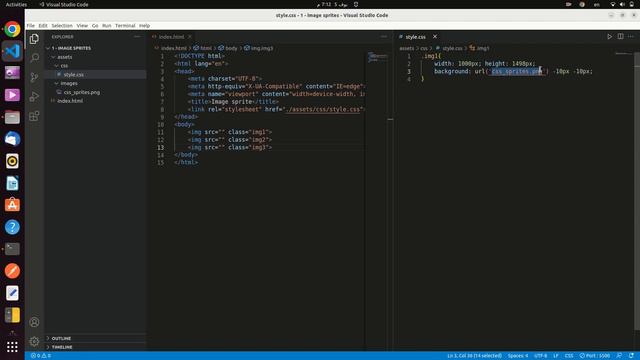Open the Help menu
Screen dimensions: 640x360
coord(144,26)
